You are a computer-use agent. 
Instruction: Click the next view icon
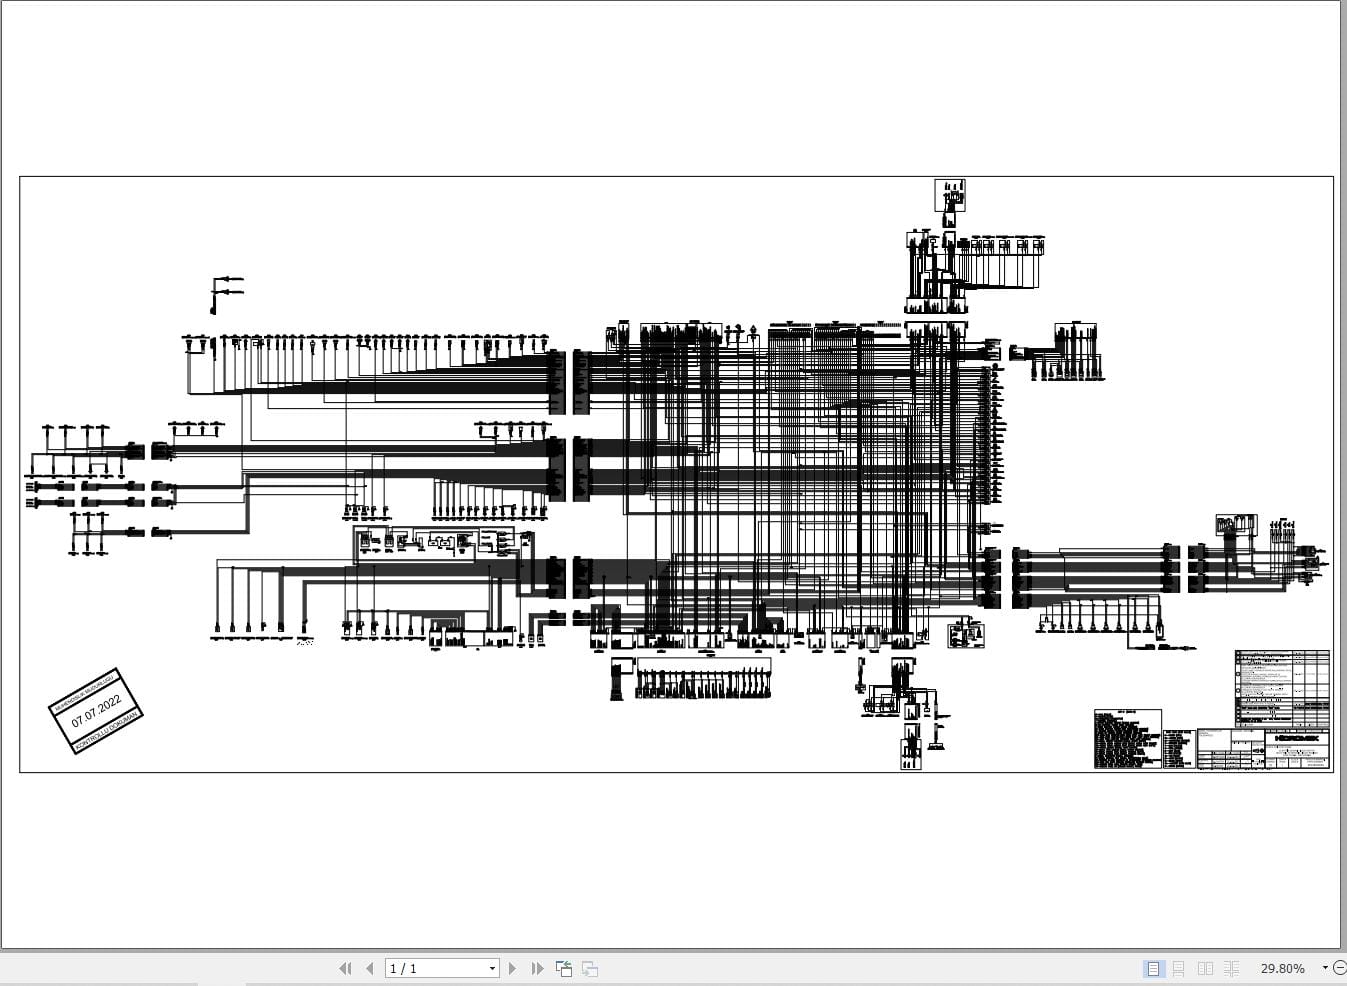click(x=590, y=968)
